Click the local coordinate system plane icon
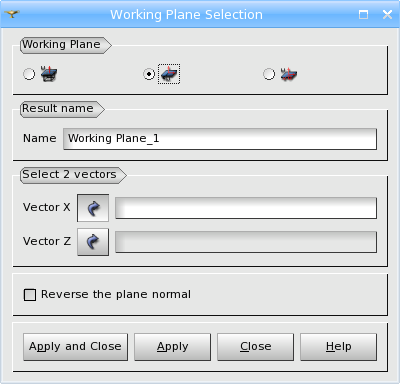The height and width of the screenshot is (384, 400). 289,74
